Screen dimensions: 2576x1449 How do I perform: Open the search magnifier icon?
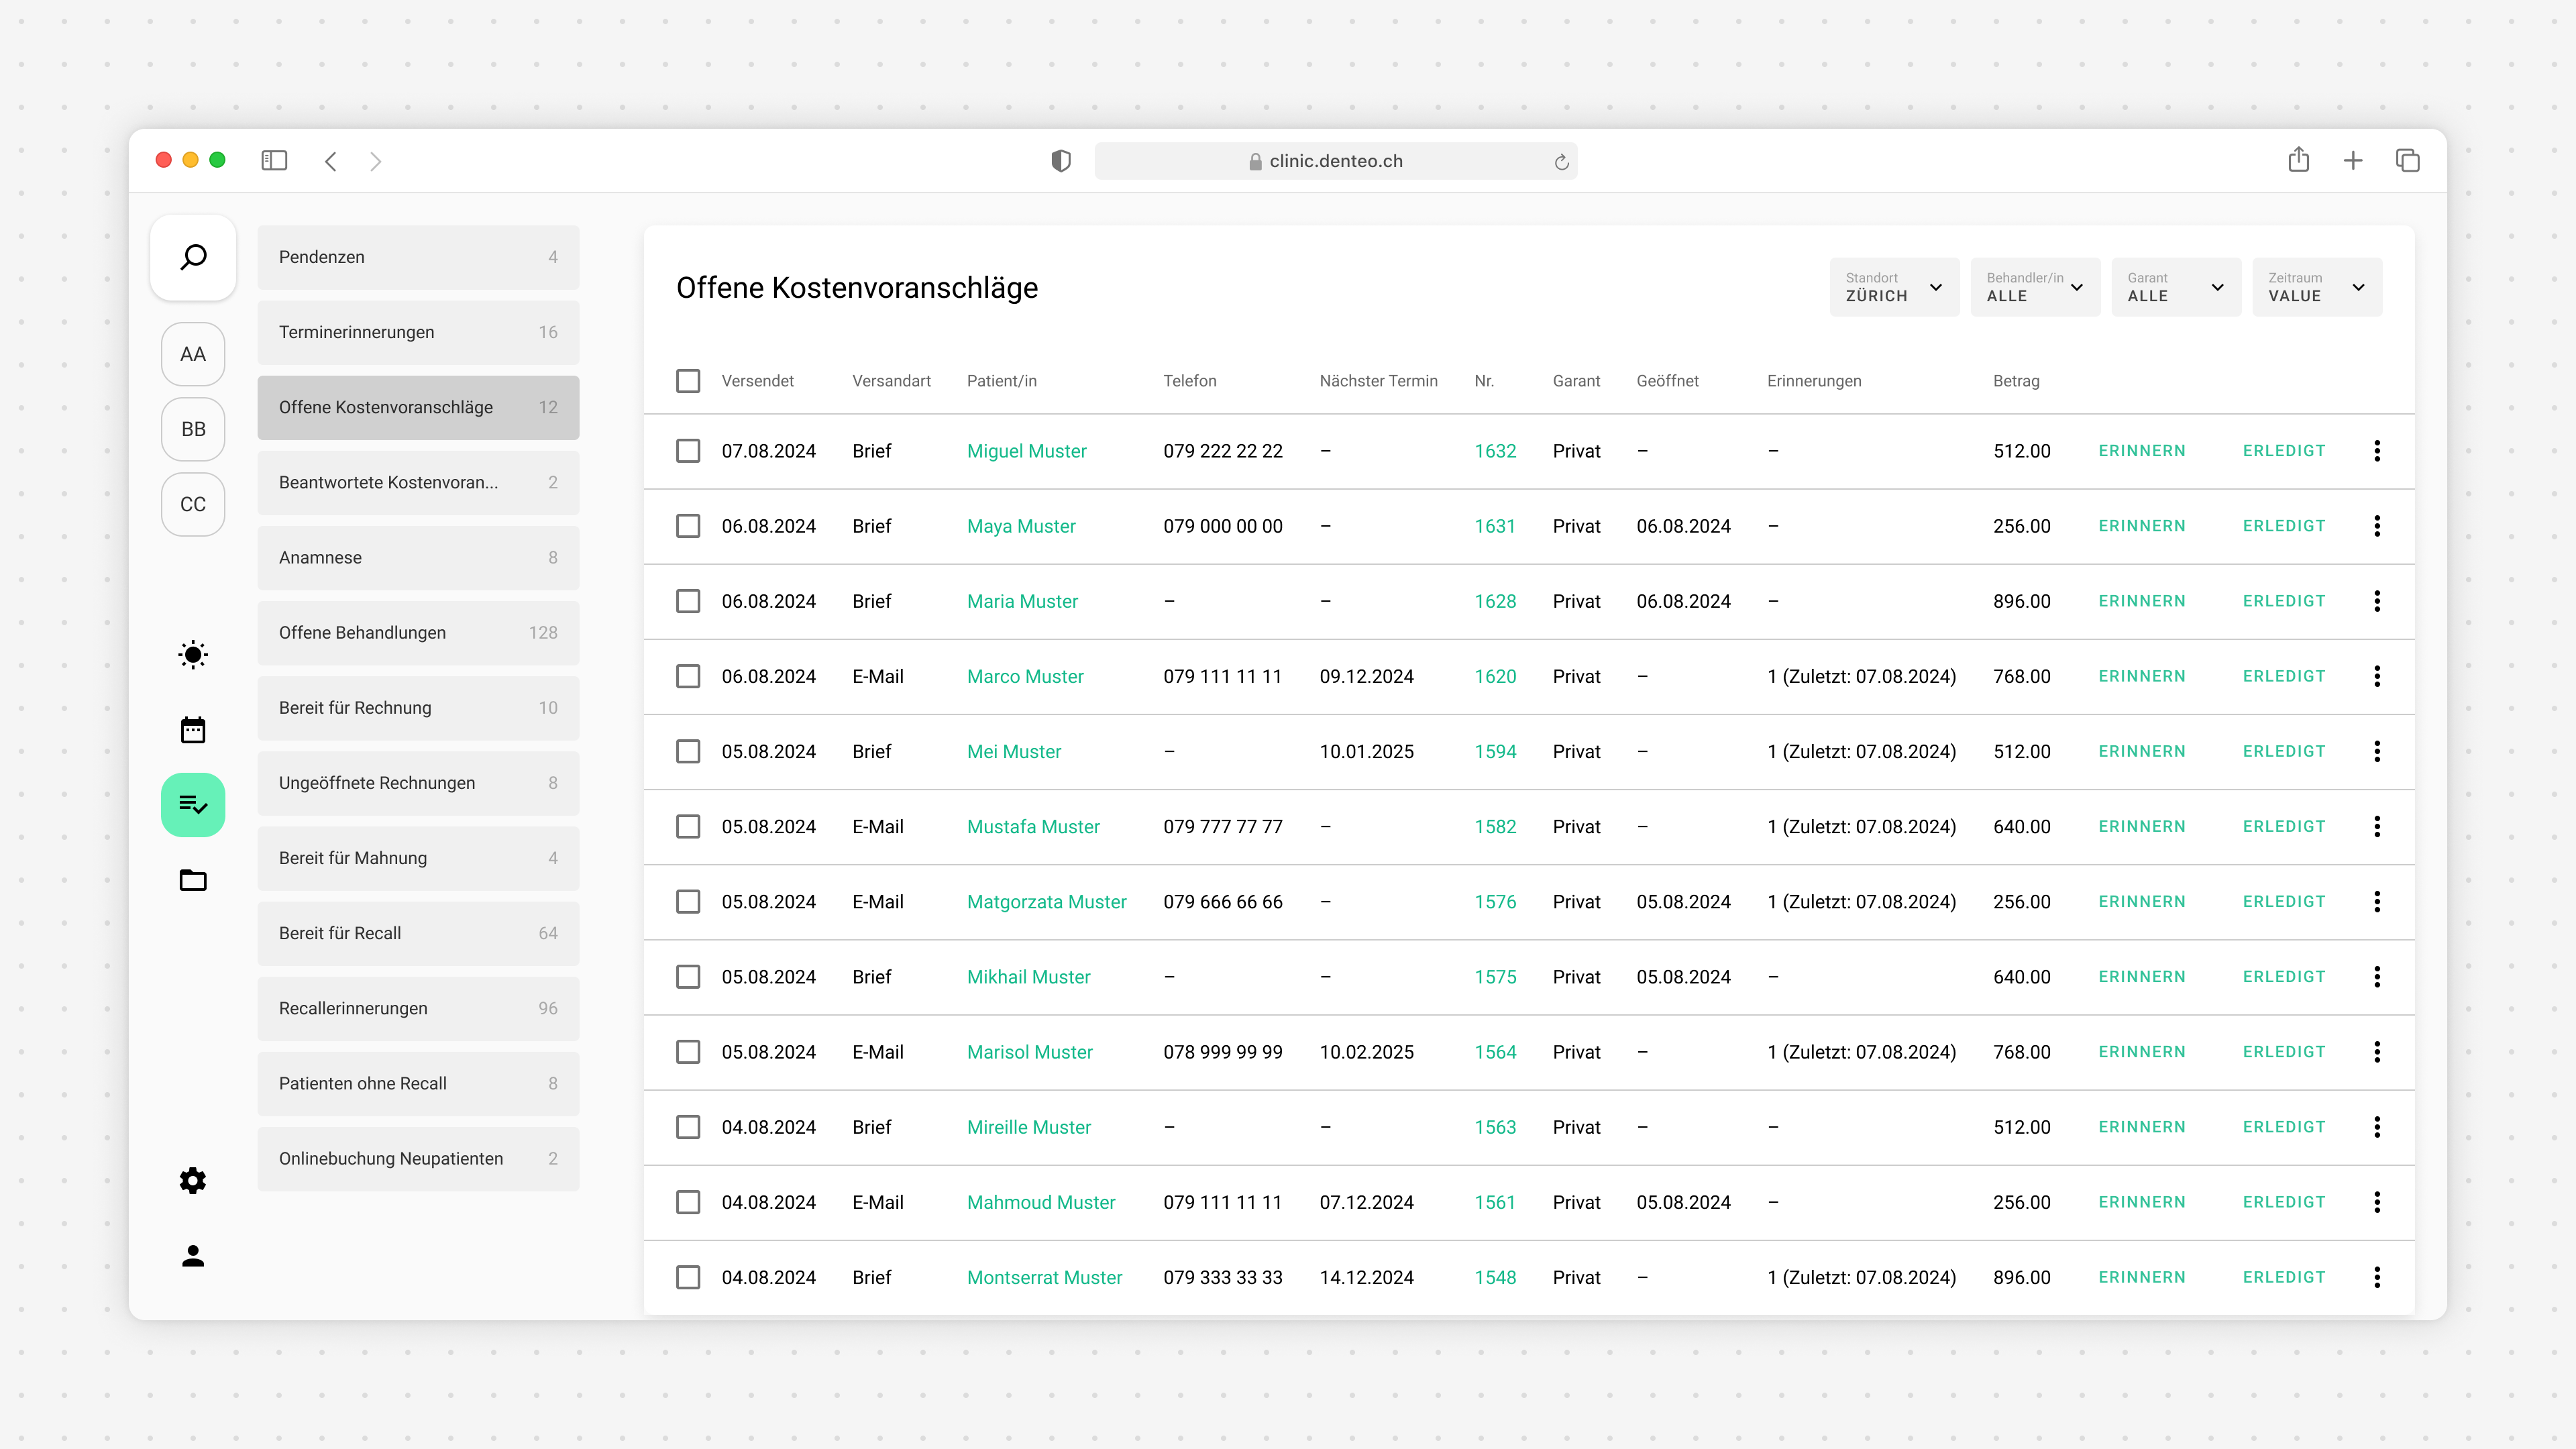pyautogui.click(x=193, y=257)
